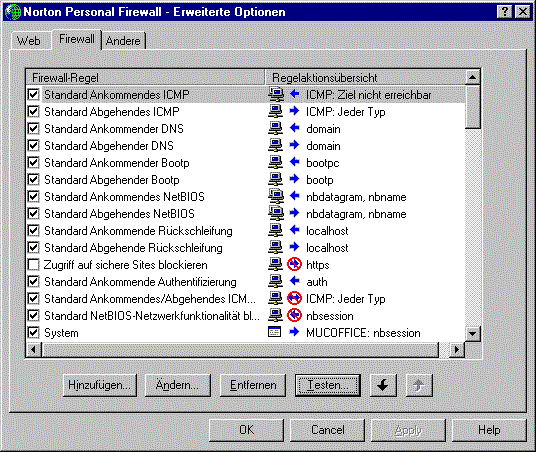Uncheck Standard Ankommendes ICMP rule
This screenshot has height=452, width=536.
click(34, 94)
